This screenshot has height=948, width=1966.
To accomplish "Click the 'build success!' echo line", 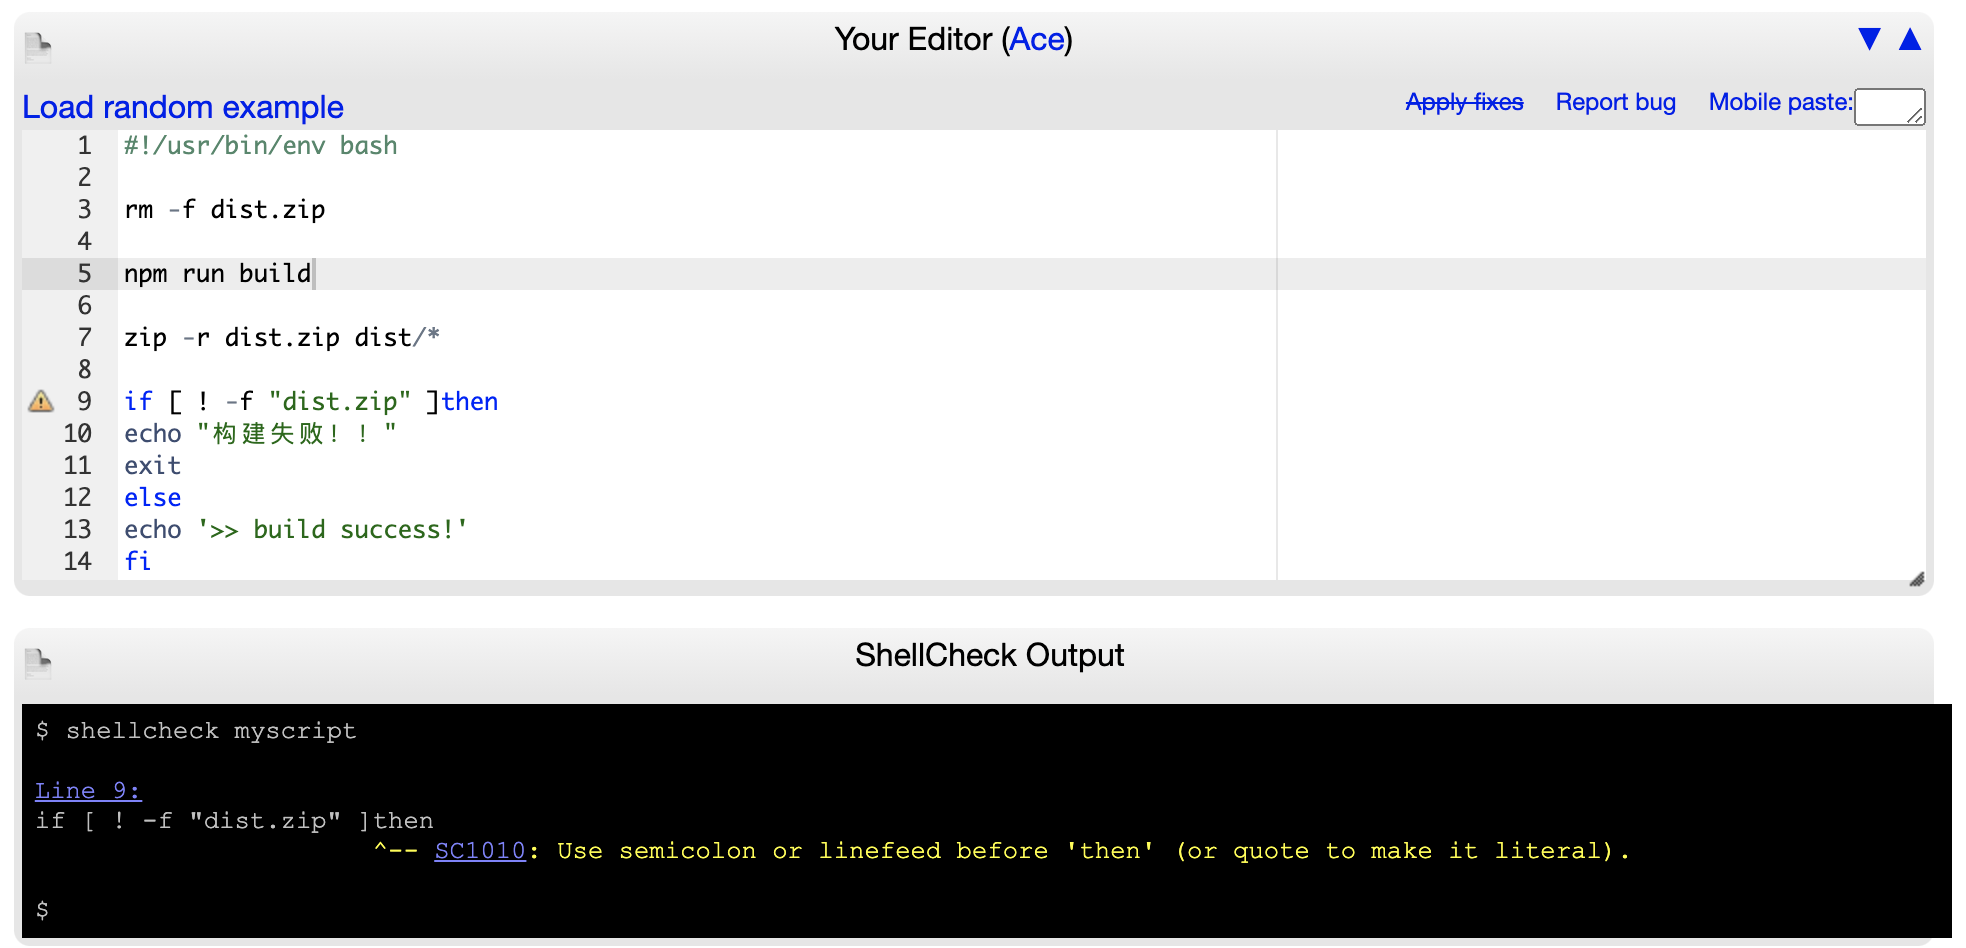I will pos(296,530).
